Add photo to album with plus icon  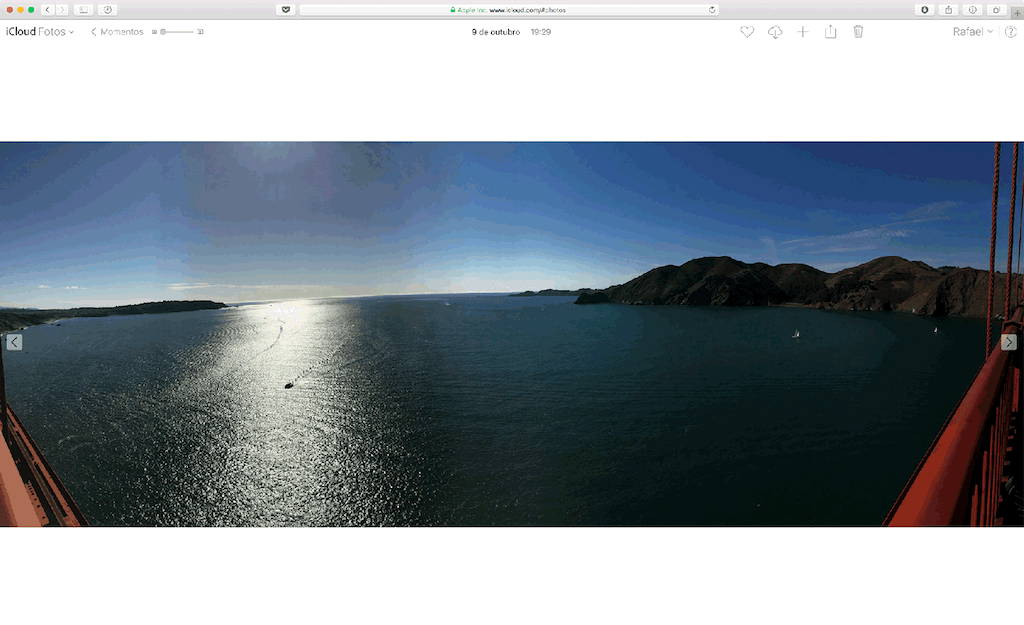803,31
